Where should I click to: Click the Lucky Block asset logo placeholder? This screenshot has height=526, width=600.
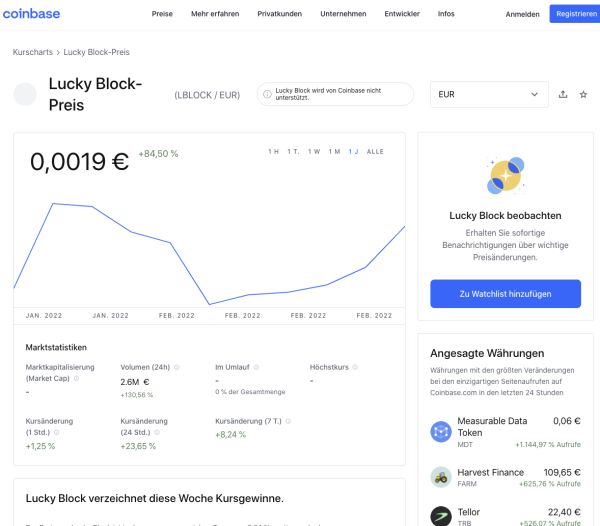point(25,94)
